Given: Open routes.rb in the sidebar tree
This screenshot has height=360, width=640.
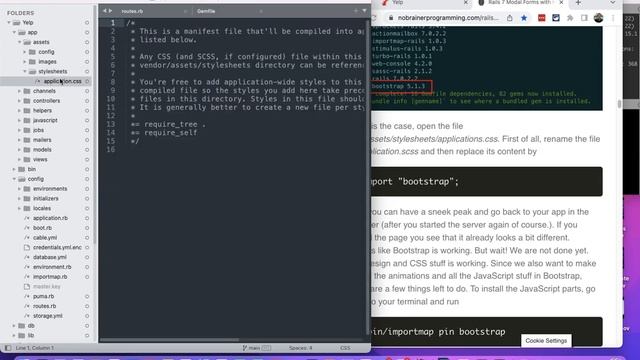Looking at the screenshot, I should pyautogui.click(x=44, y=306).
